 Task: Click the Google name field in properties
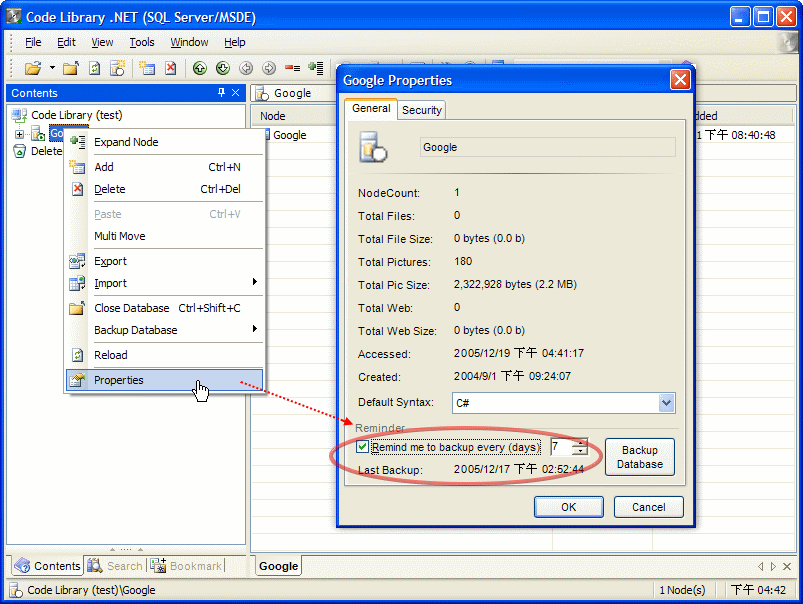(x=547, y=147)
